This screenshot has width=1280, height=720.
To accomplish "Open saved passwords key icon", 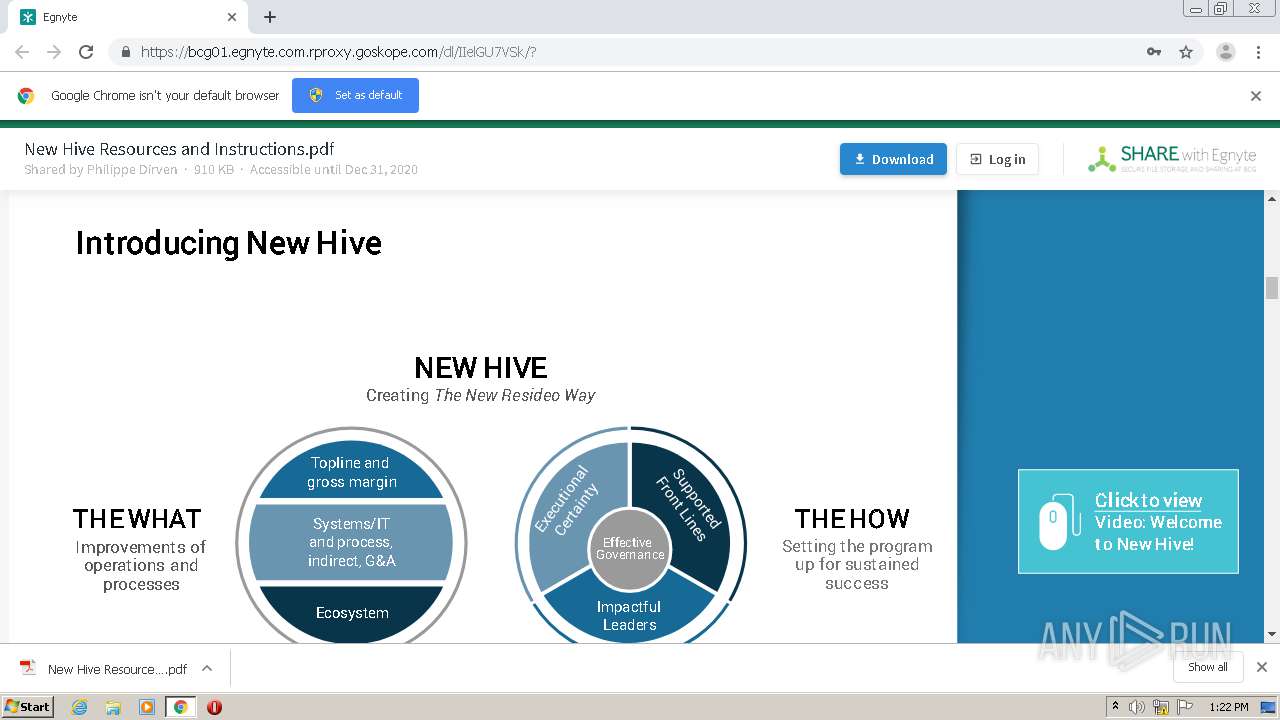I will coord(1153,52).
